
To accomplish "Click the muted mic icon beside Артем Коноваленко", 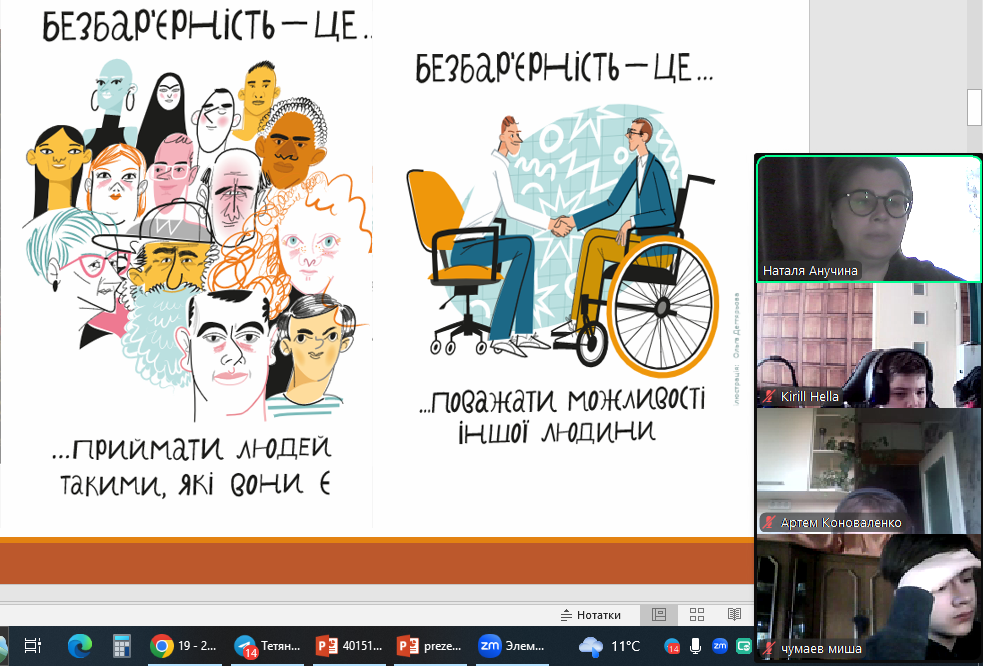I will (x=769, y=522).
